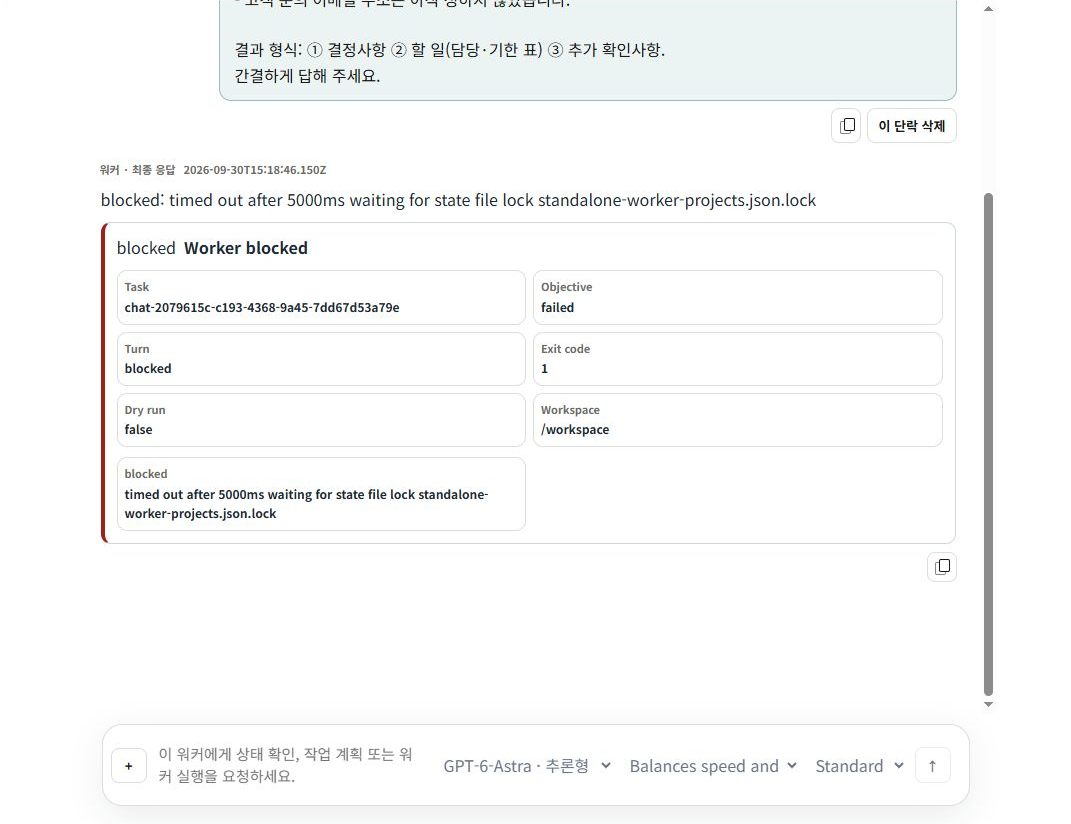
Task: Click the Turn 'blocked' value
Action: click(148, 368)
